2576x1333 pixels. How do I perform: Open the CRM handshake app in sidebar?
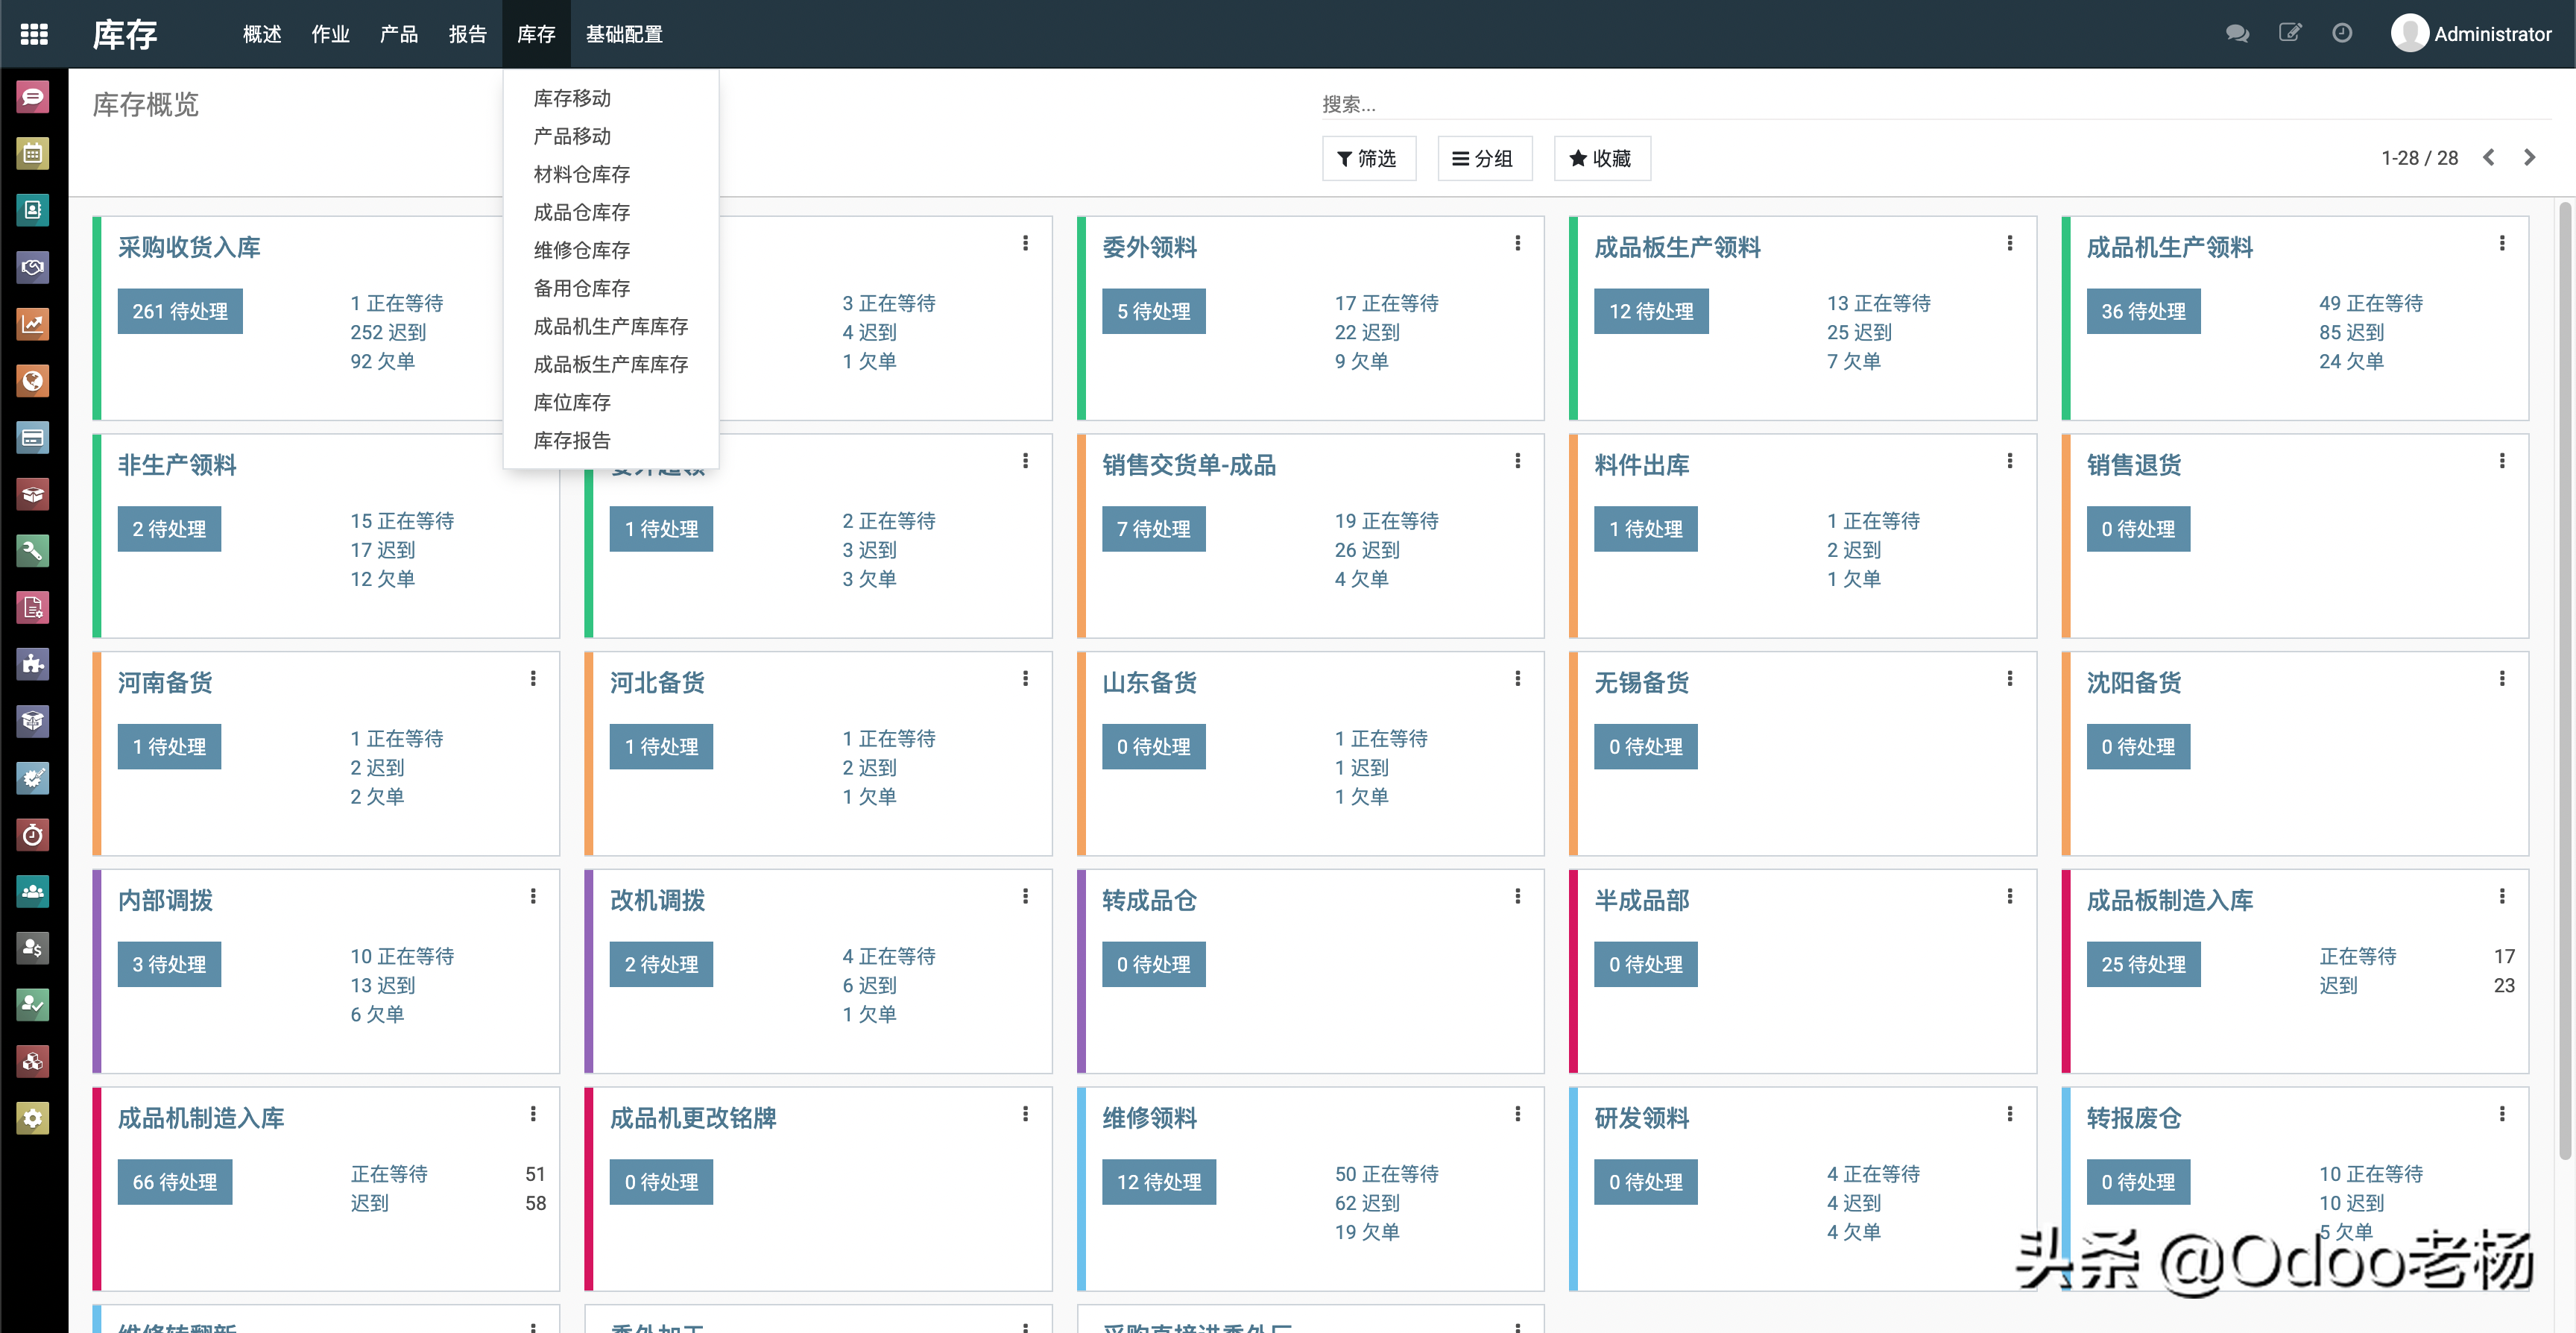click(x=33, y=267)
